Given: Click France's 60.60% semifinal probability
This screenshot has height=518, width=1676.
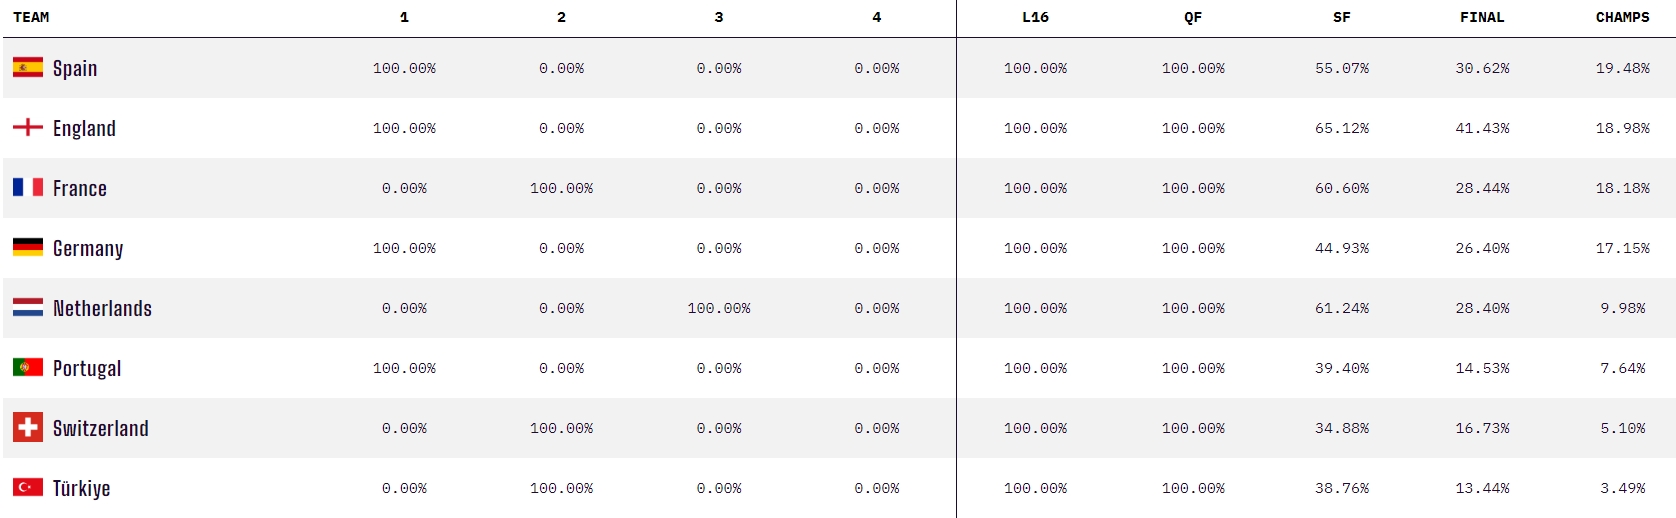Looking at the screenshot, I should [x=1342, y=188].
